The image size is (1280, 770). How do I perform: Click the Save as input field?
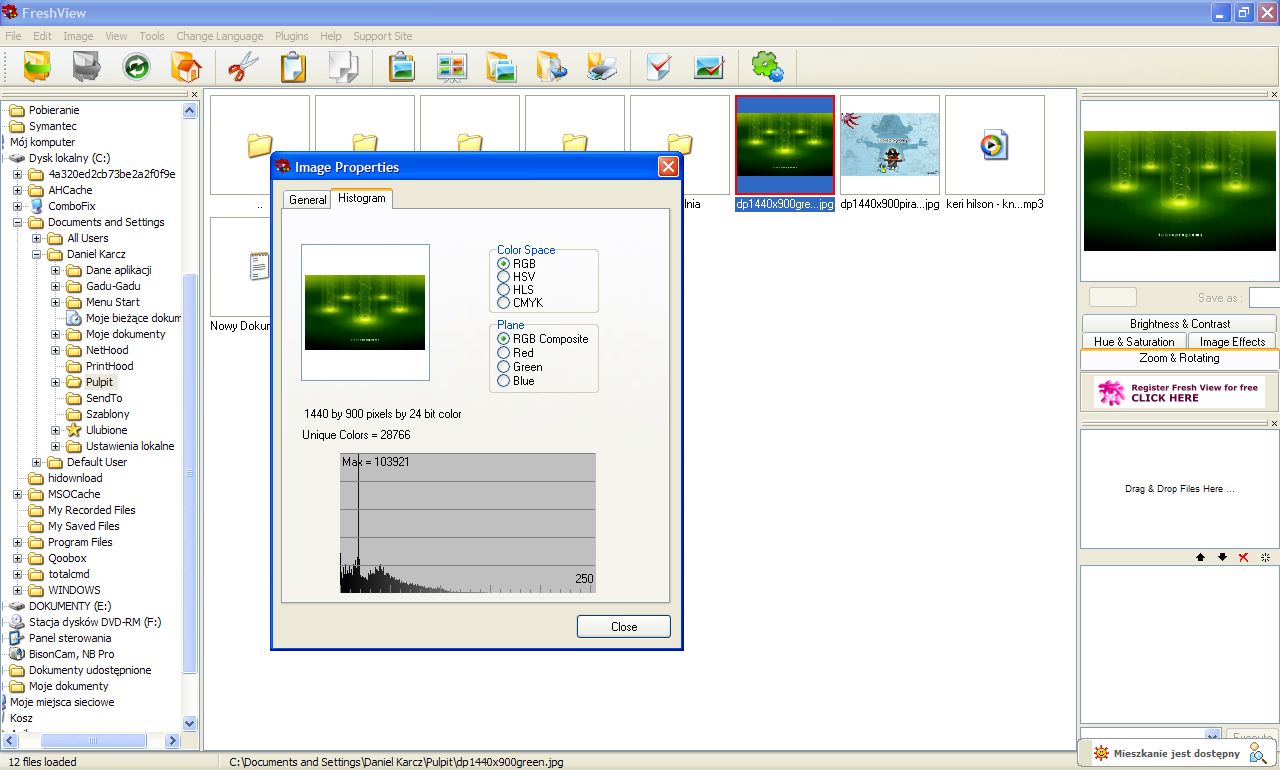[1264, 297]
